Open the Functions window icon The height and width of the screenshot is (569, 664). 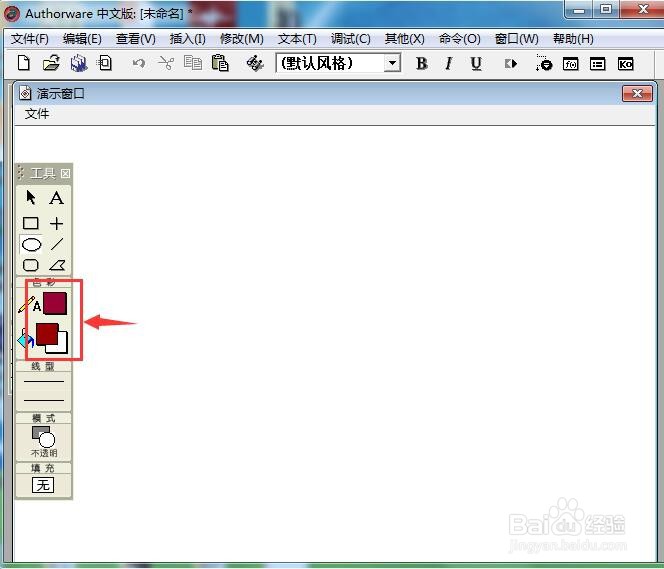570,64
